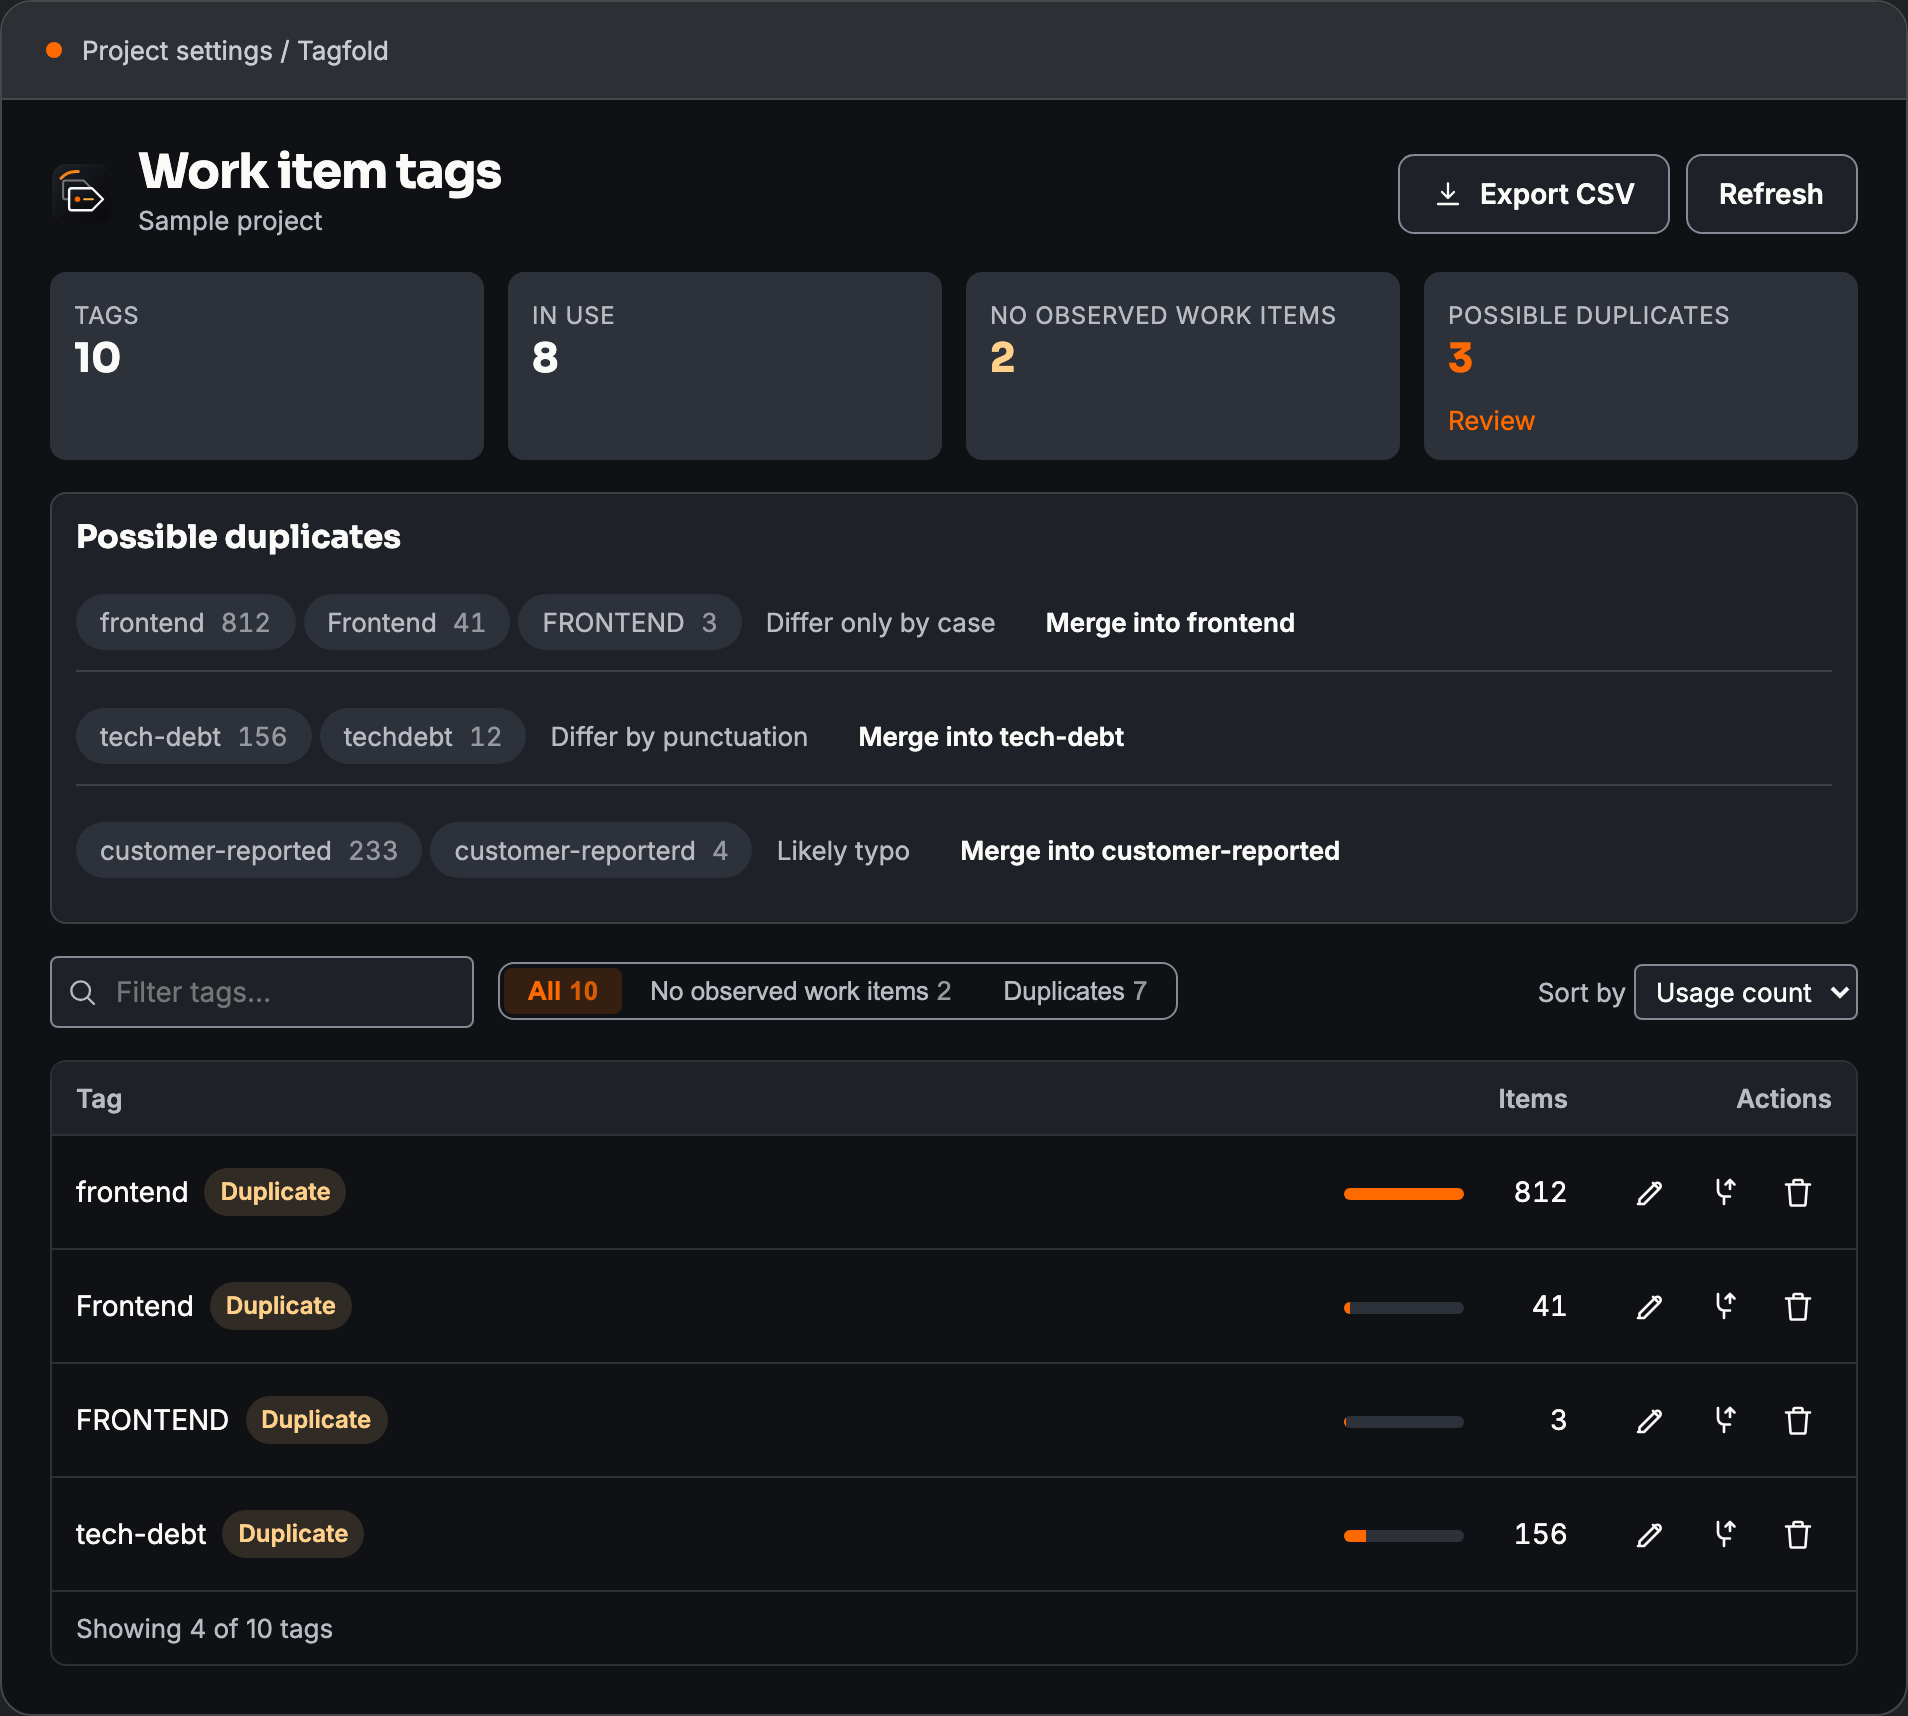The width and height of the screenshot is (1908, 1716).
Task: Click Merge into customer-reported
Action: 1150,851
